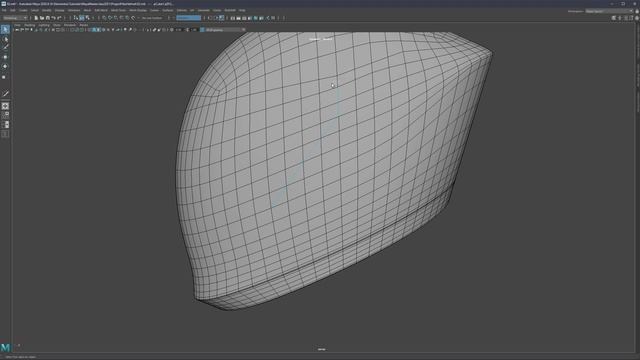Click the Undo icon in status line
Viewport: 640px width, 360px height.
click(53, 18)
